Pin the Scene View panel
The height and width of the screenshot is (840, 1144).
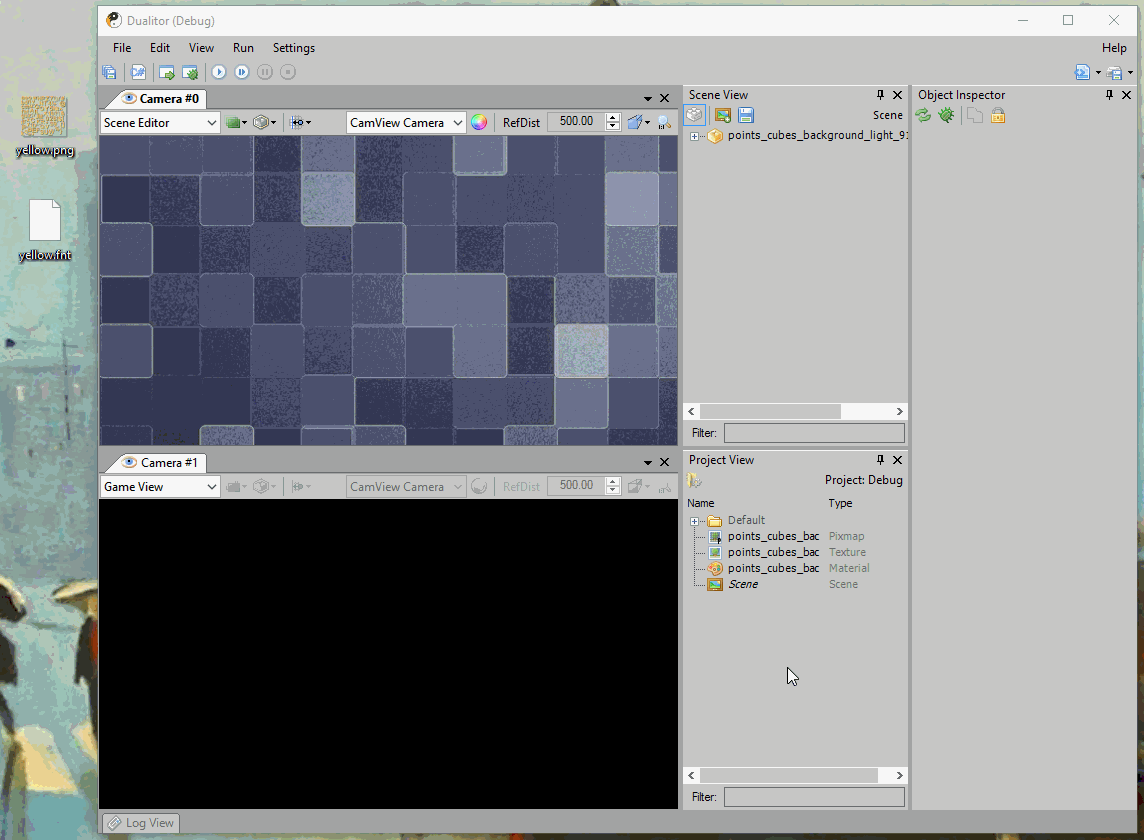pyautogui.click(x=880, y=95)
